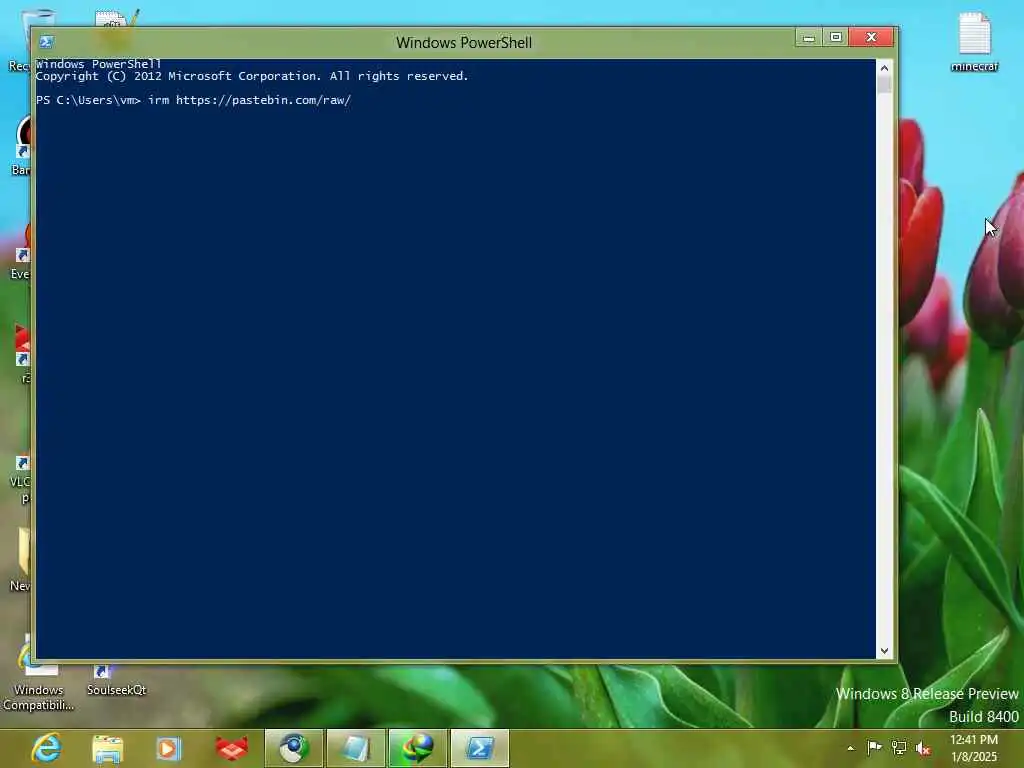Screen dimensions: 1024x768
Task: Click the Windows PowerShell title bar text
Action: 464,42
